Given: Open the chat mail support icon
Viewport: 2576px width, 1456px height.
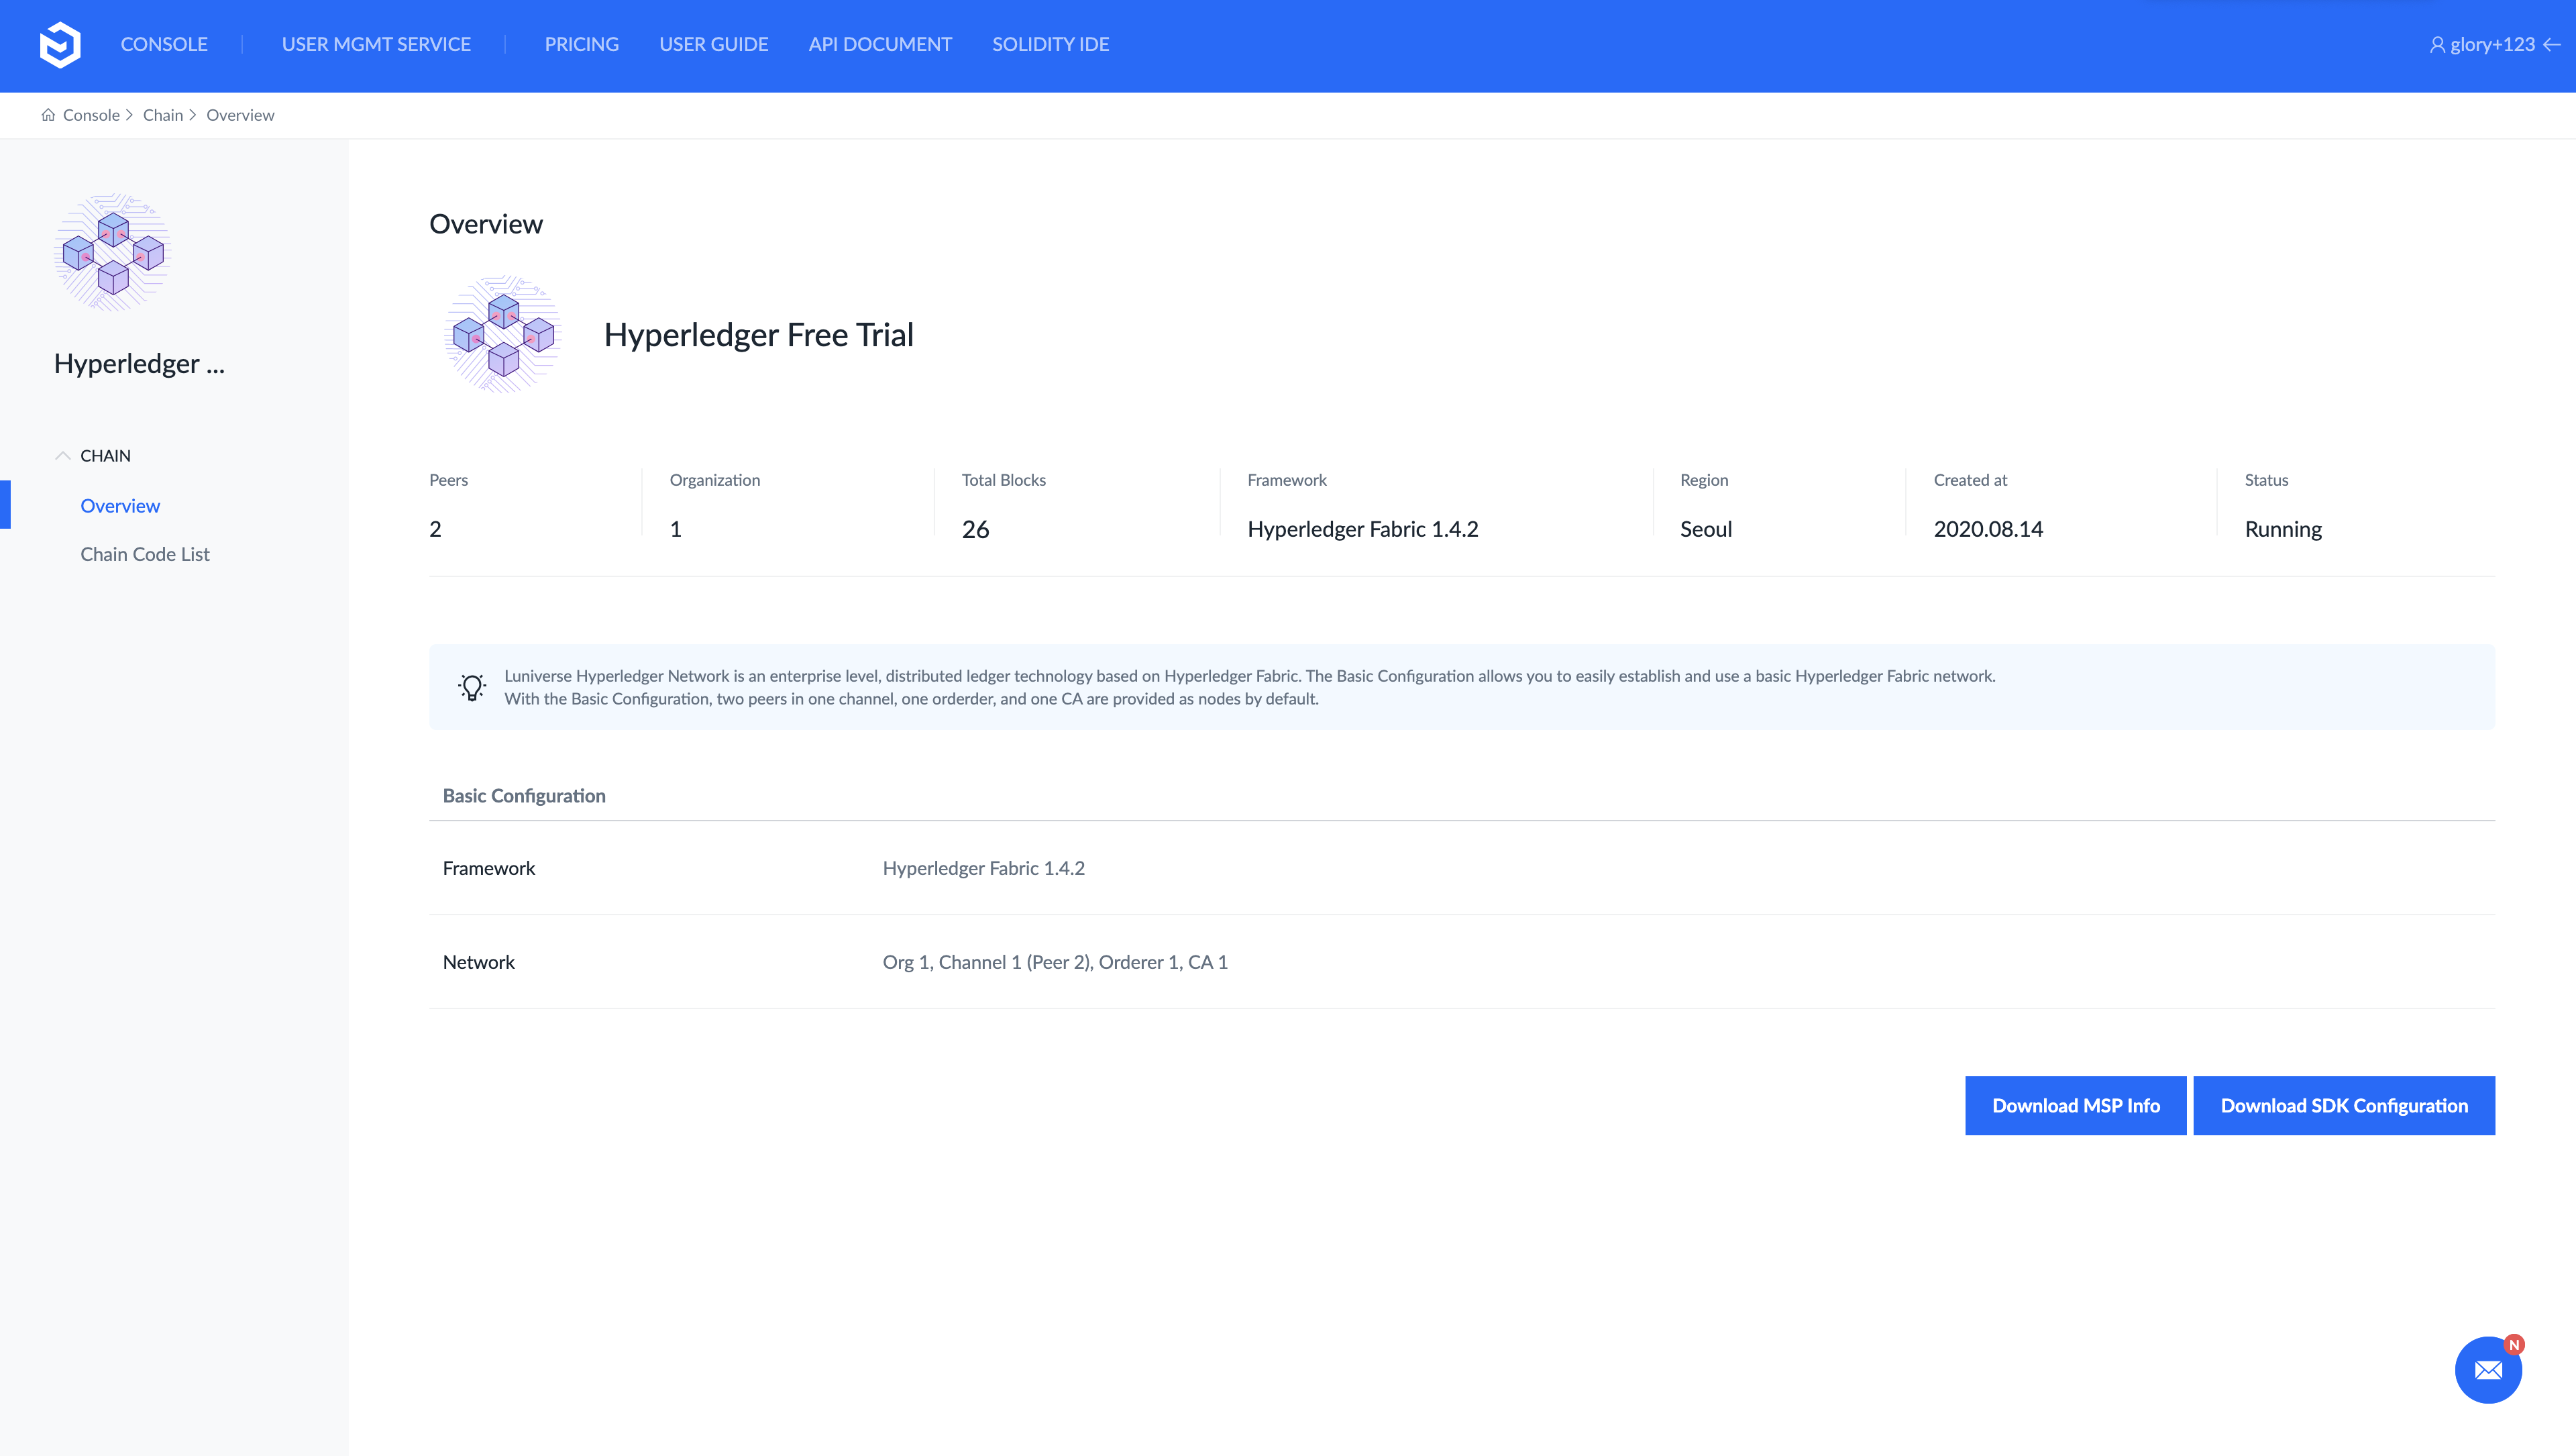Looking at the screenshot, I should (2488, 1370).
